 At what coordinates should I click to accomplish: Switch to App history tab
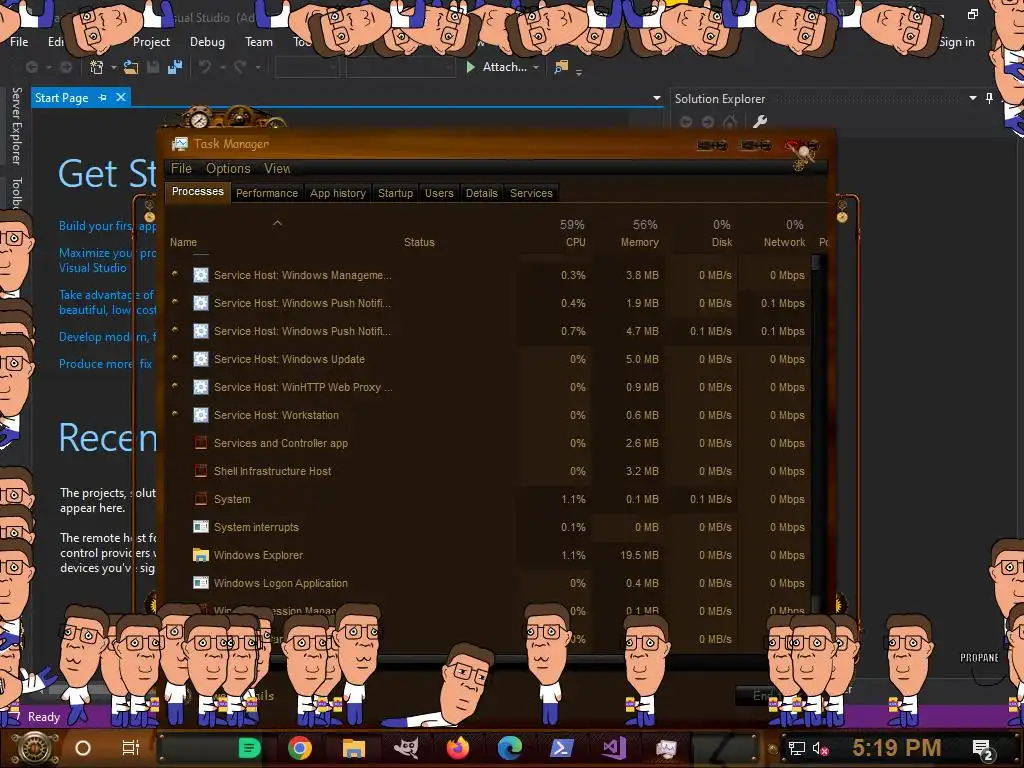[338, 193]
